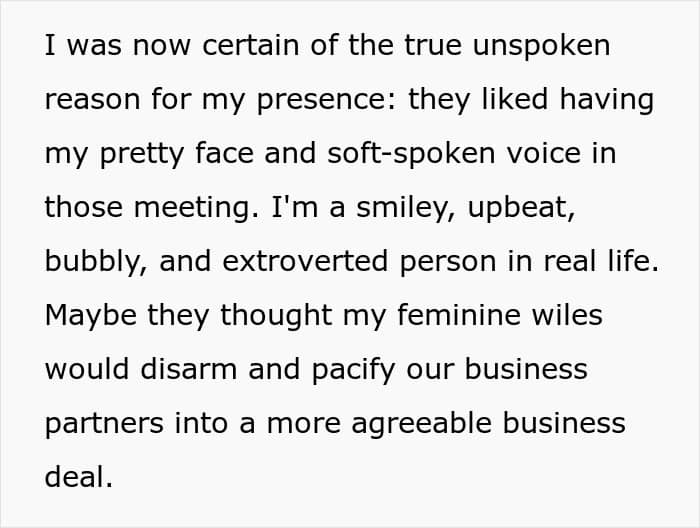Click the final word "deal"
This screenshot has width=700, height=528.
pos(75,477)
